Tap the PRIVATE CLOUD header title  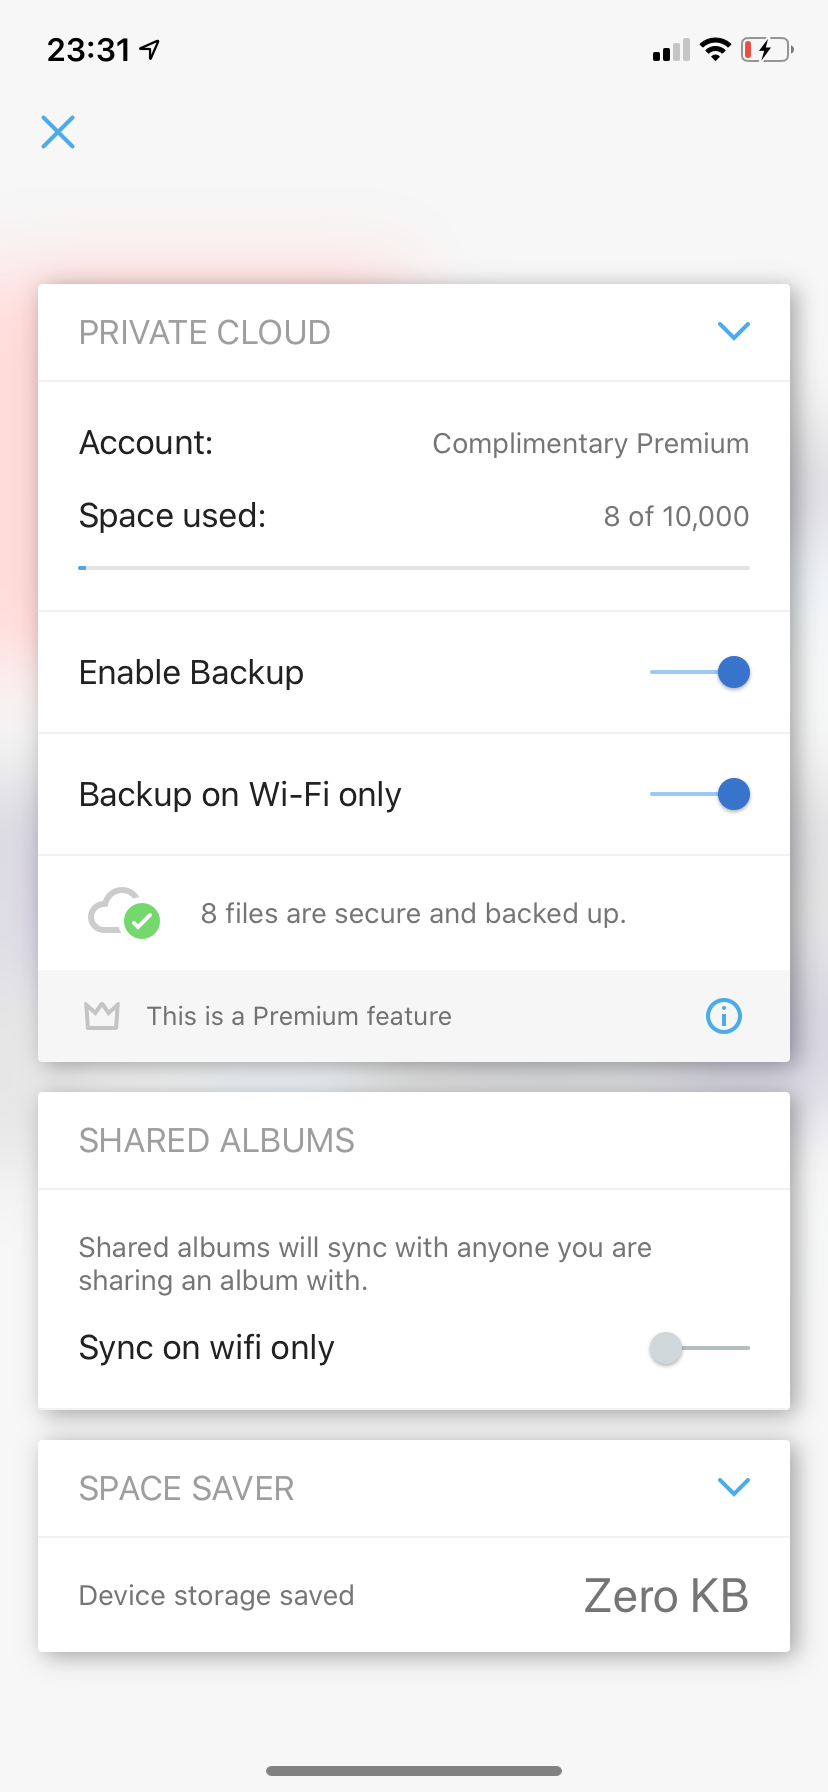205,332
